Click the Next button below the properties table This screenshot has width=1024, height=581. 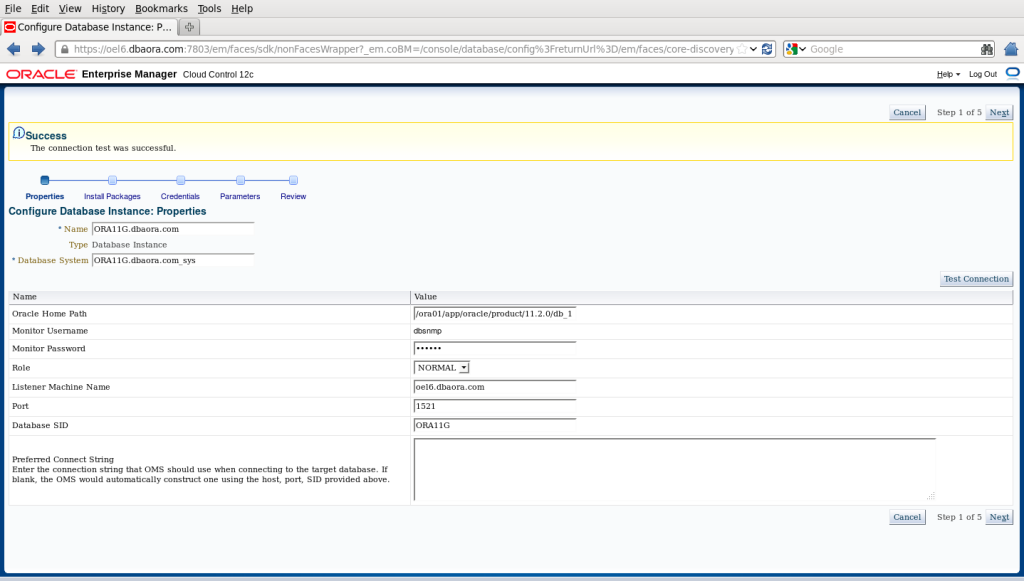pos(999,517)
